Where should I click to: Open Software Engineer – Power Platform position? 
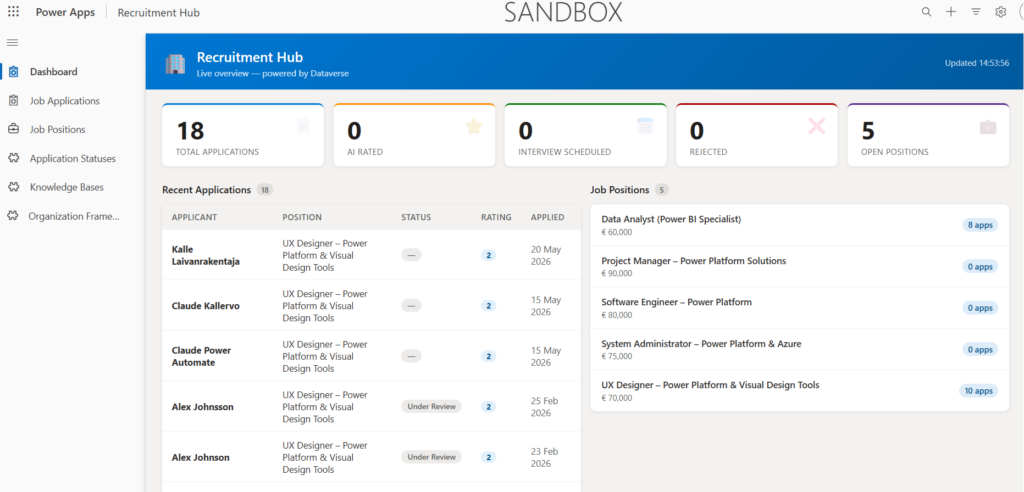[x=799, y=308]
